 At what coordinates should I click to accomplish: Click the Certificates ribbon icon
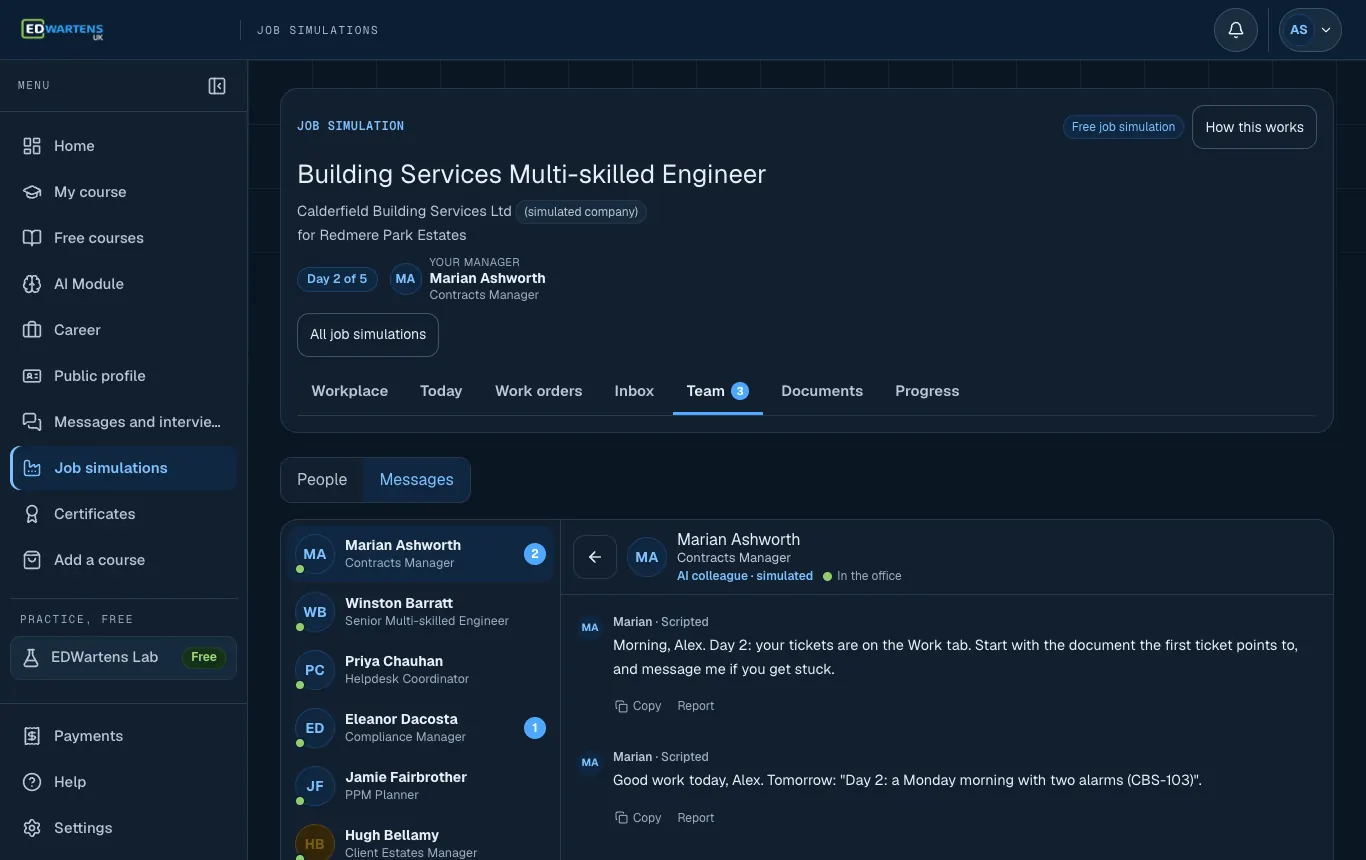coord(32,514)
